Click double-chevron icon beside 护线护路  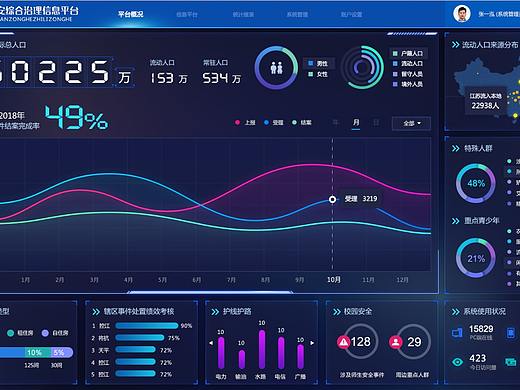(x=215, y=312)
